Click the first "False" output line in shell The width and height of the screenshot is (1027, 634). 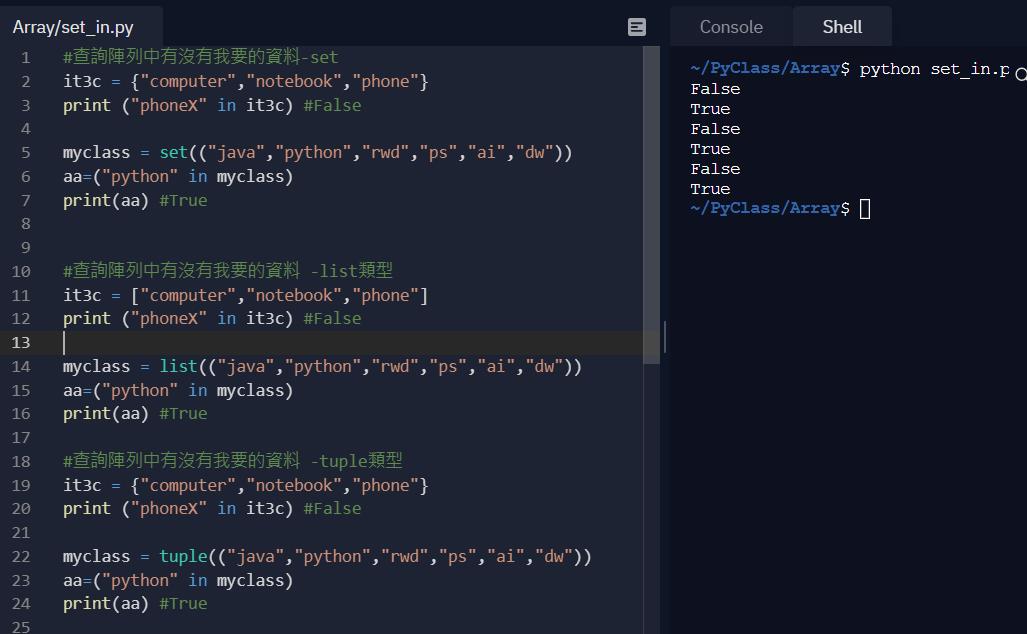[x=715, y=89]
